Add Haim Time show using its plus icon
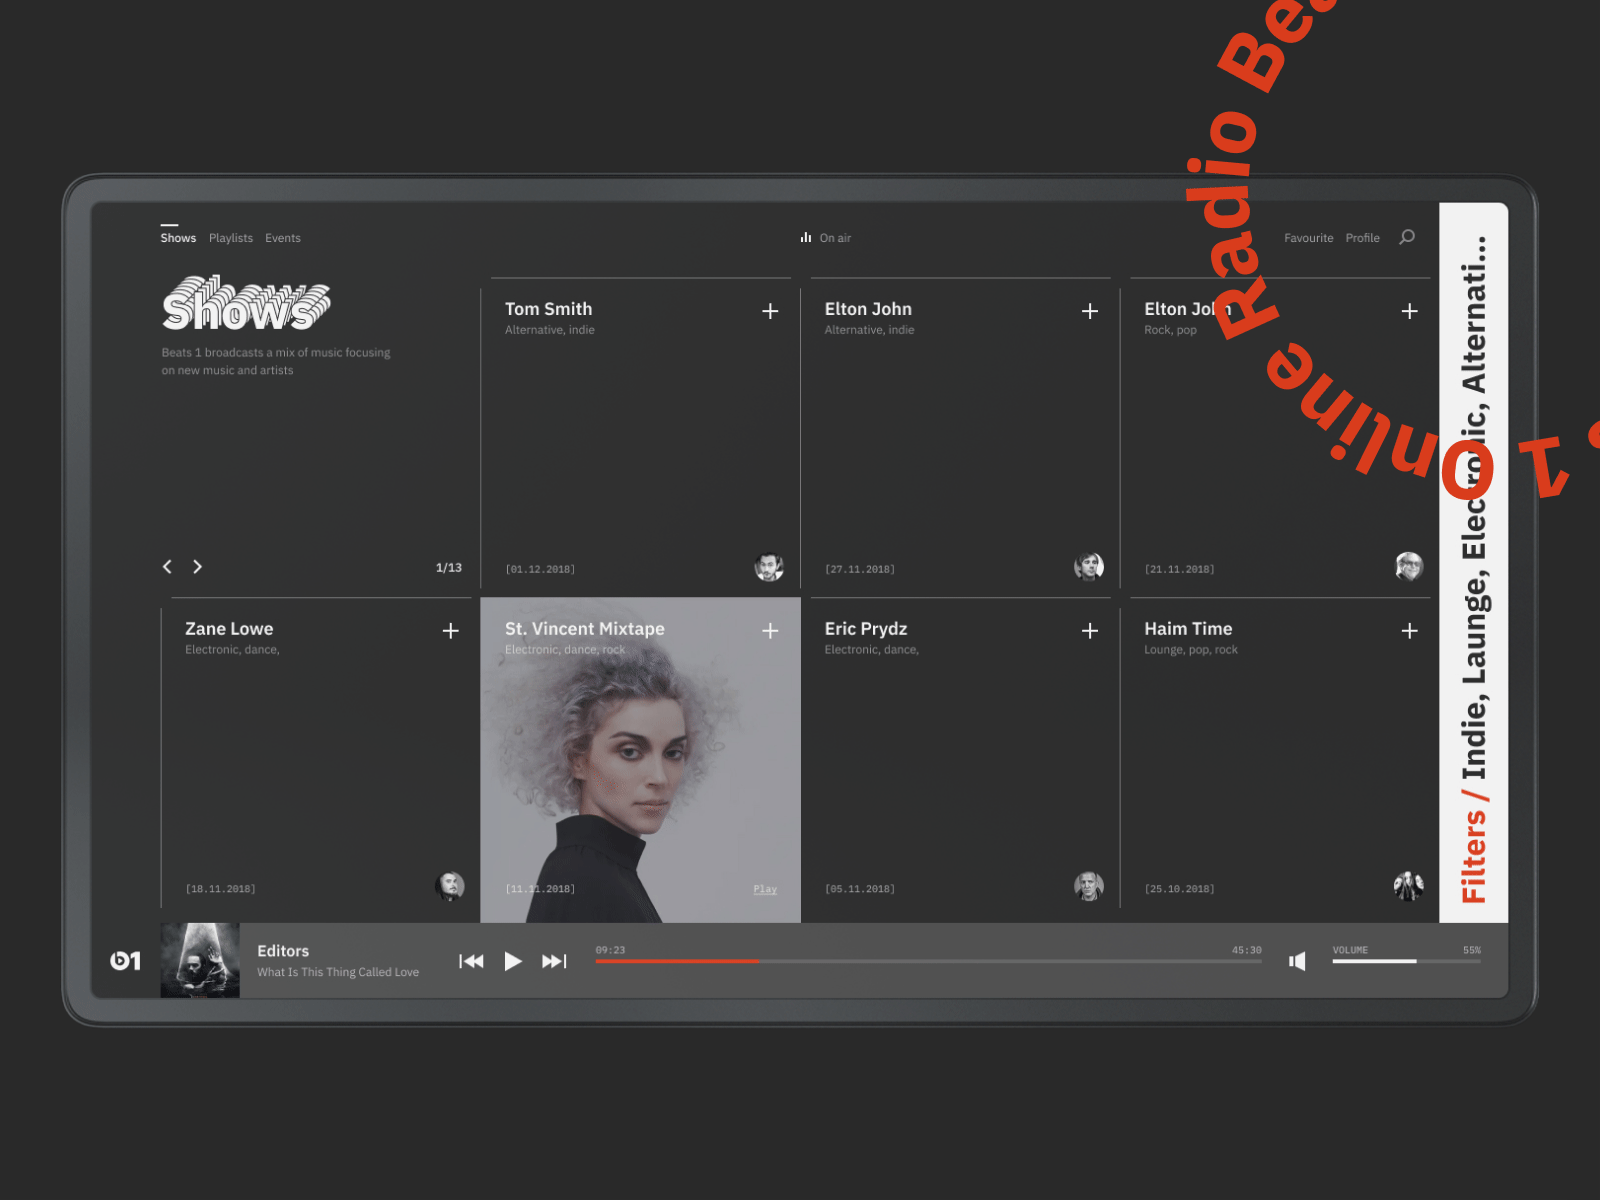The width and height of the screenshot is (1600, 1200). [x=1409, y=631]
